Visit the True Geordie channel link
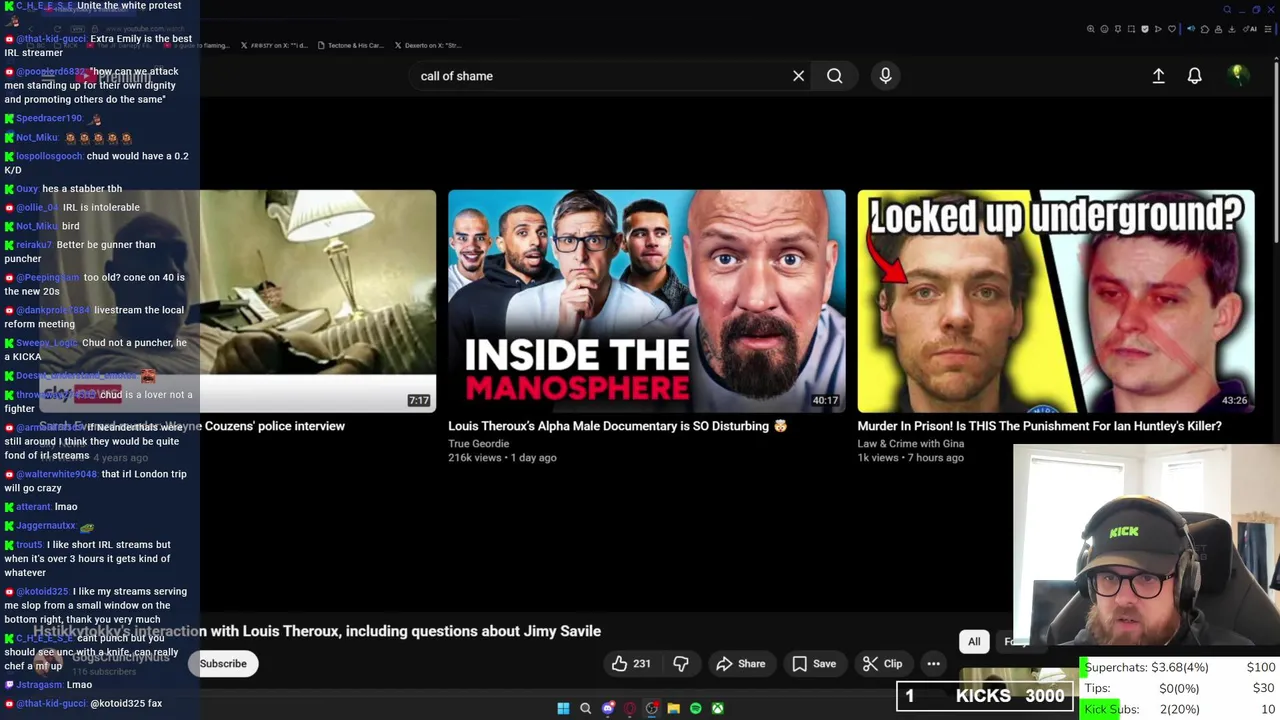Screen dimensions: 1280x720 point(478,443)
